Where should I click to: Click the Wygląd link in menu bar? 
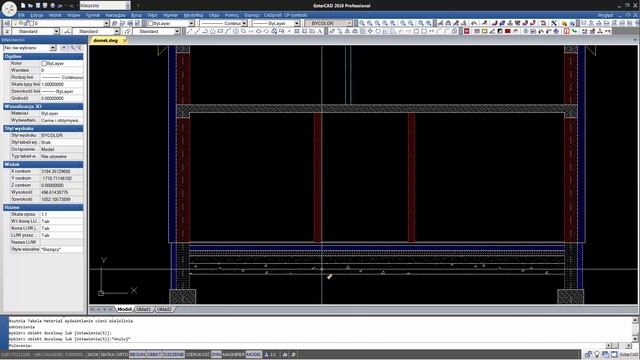coord(605,15)
